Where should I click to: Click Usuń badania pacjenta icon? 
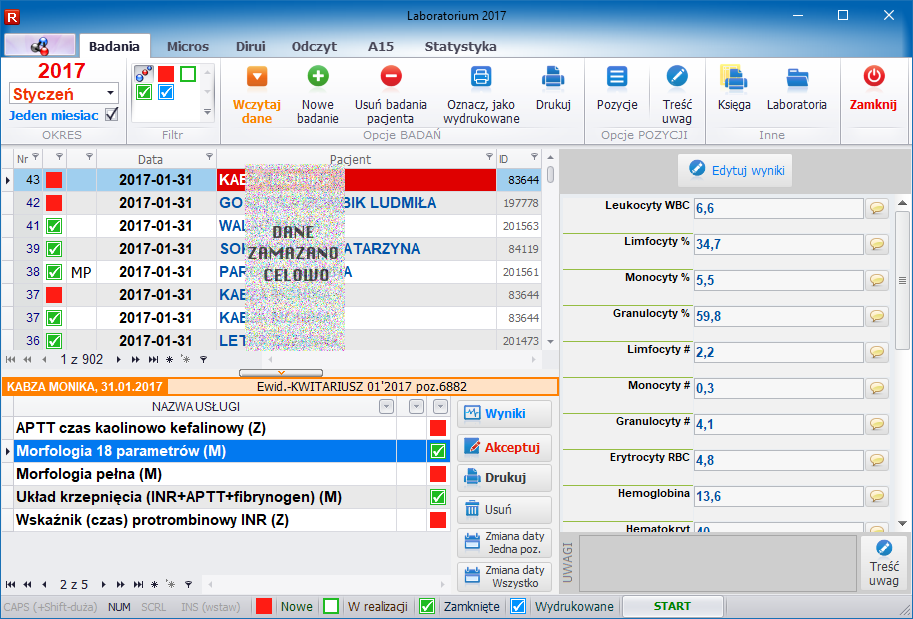[x=391, y=77]
